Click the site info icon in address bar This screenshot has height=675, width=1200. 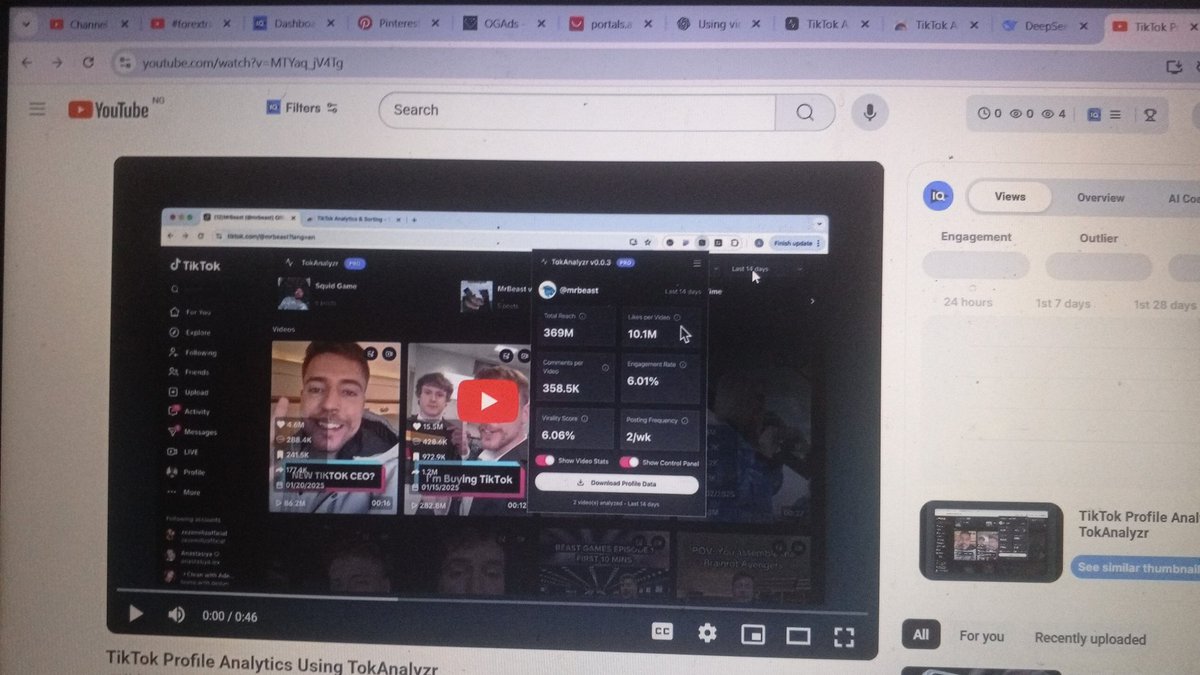123,63
